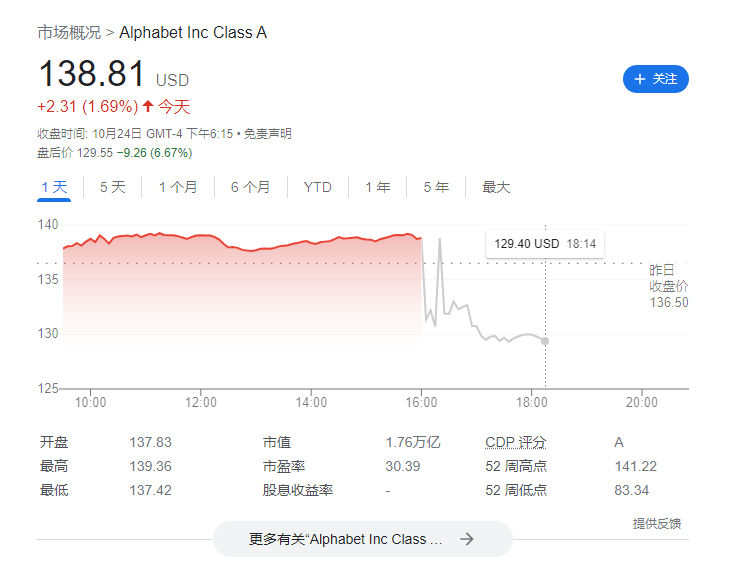Select the gray dot marker on the chart
Screen dimensions: 739x587
(x=545, y=341)
